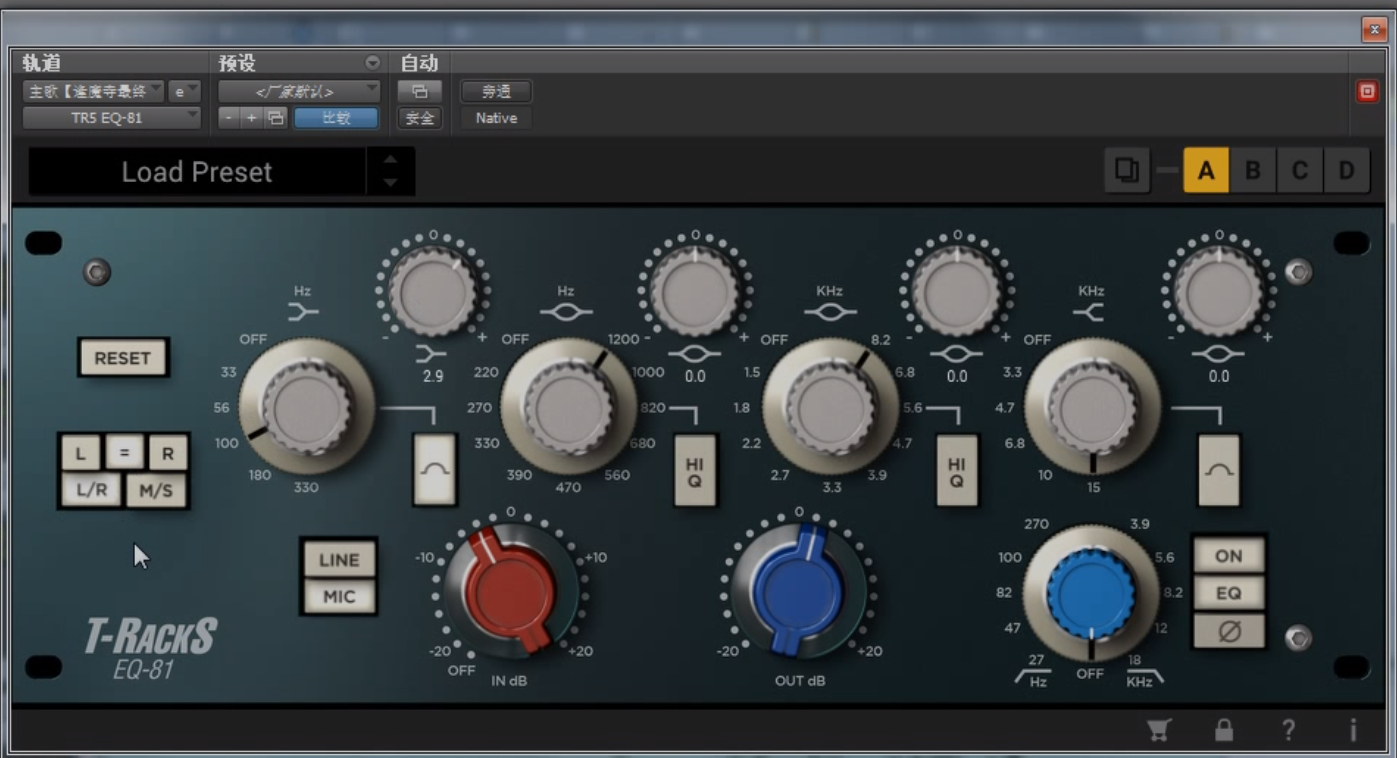
Task: Toggle the low band bell curve button
Action: click(x=435, y=470)
